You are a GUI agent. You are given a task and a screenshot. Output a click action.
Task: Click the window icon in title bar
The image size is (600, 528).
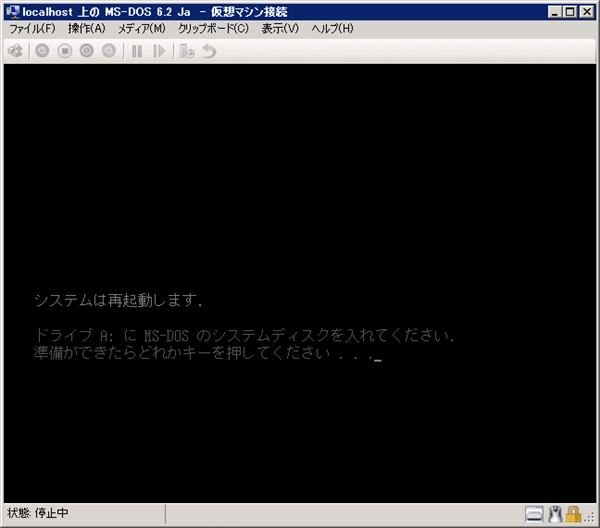pyautogui.click(x=13, y=12)
